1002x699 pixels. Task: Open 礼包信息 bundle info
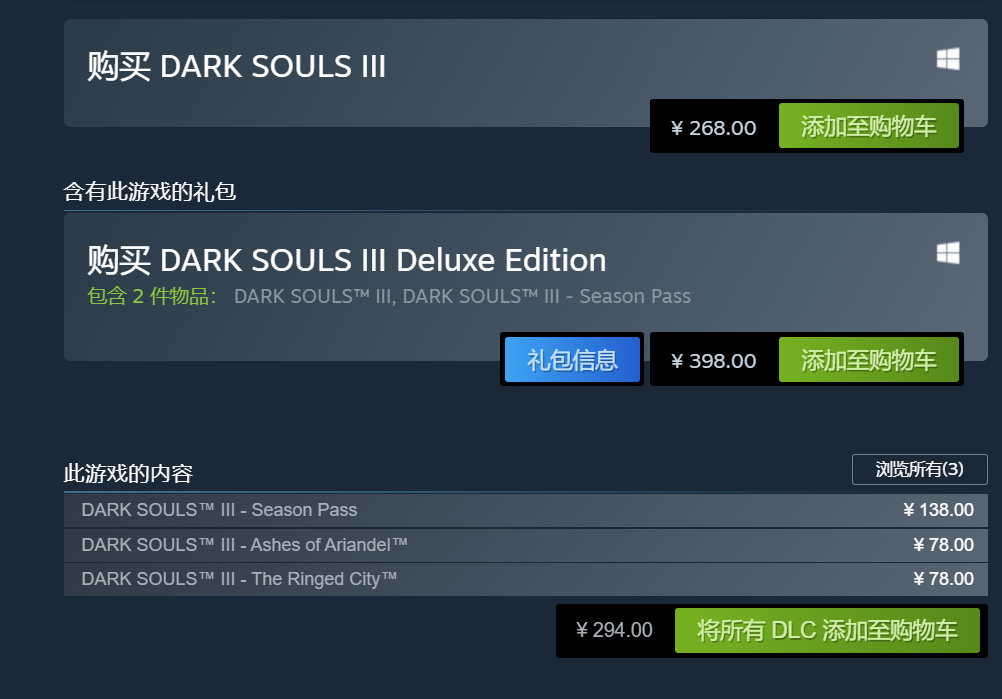pos(572,360)
